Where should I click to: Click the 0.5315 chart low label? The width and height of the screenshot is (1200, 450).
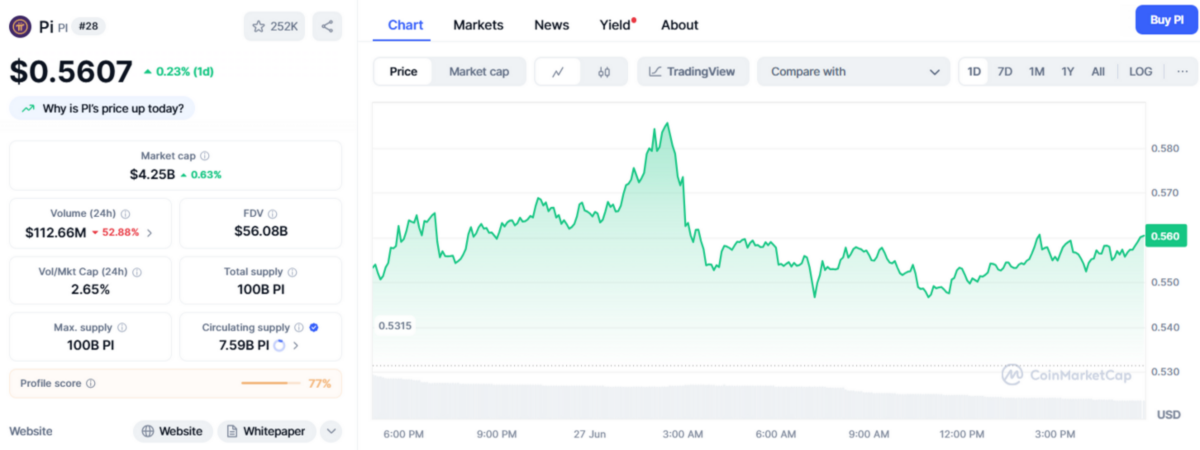click(x=395, y=325)
